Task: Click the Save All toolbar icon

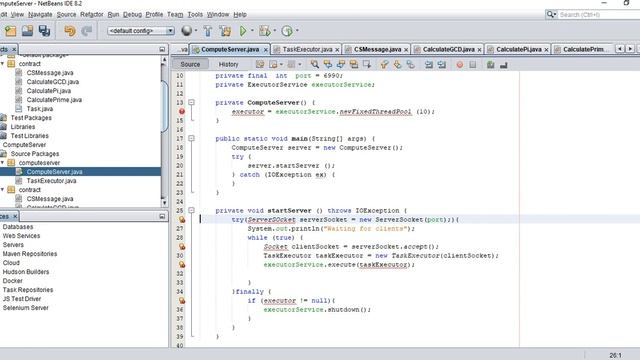Action: click(44, 31)
